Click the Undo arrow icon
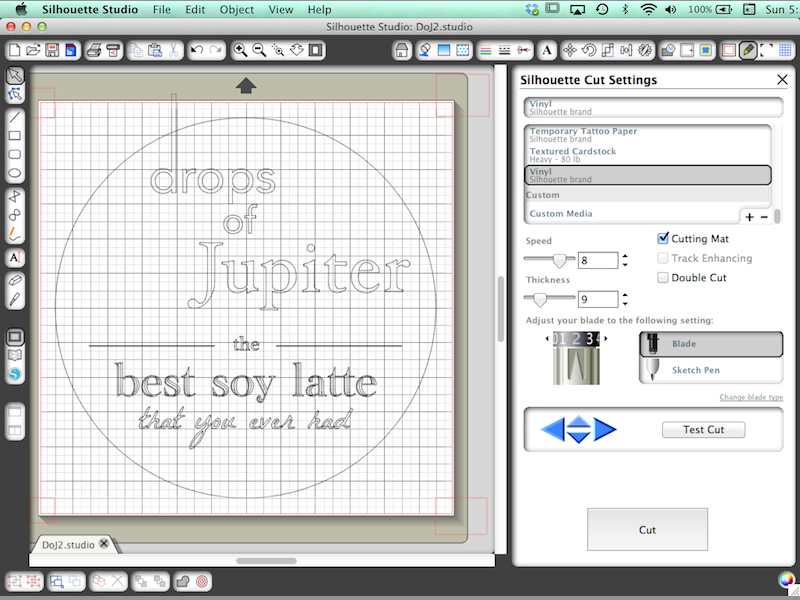The height and width of the screenshot is (600, 800). pyautogui.click(x=197, y=49)
